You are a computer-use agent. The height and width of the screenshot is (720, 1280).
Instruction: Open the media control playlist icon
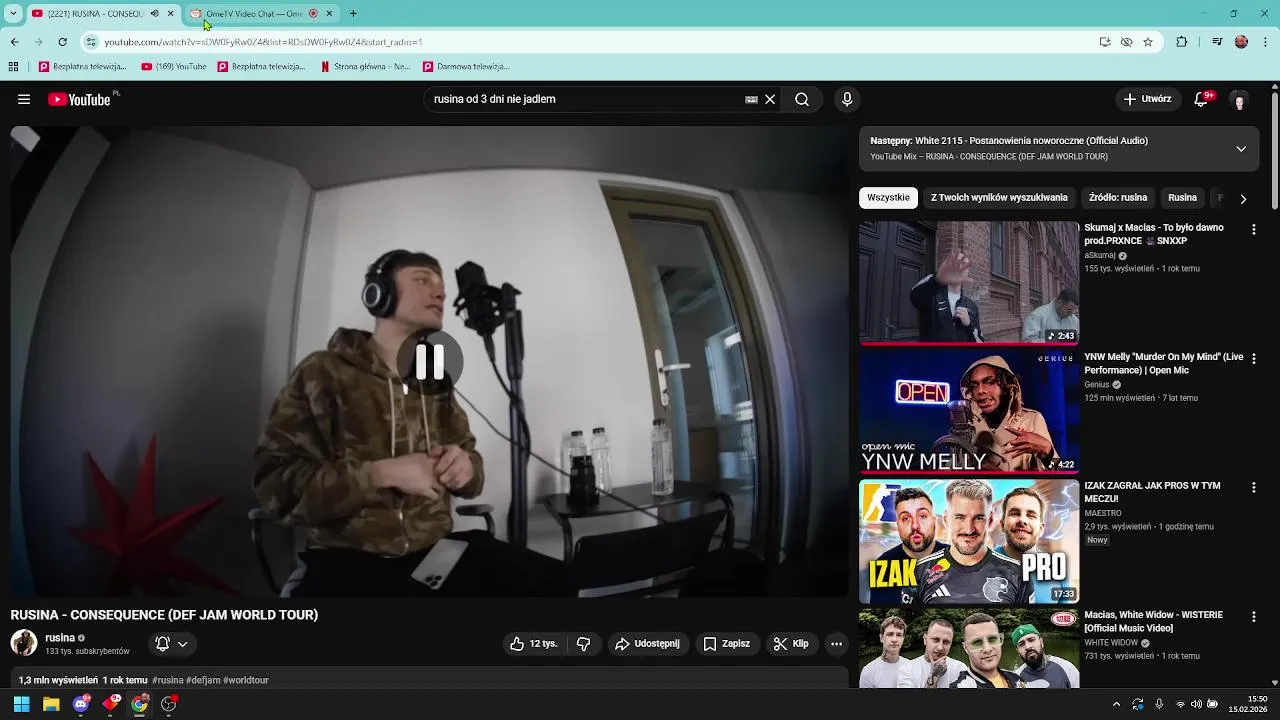(1217, 42)
